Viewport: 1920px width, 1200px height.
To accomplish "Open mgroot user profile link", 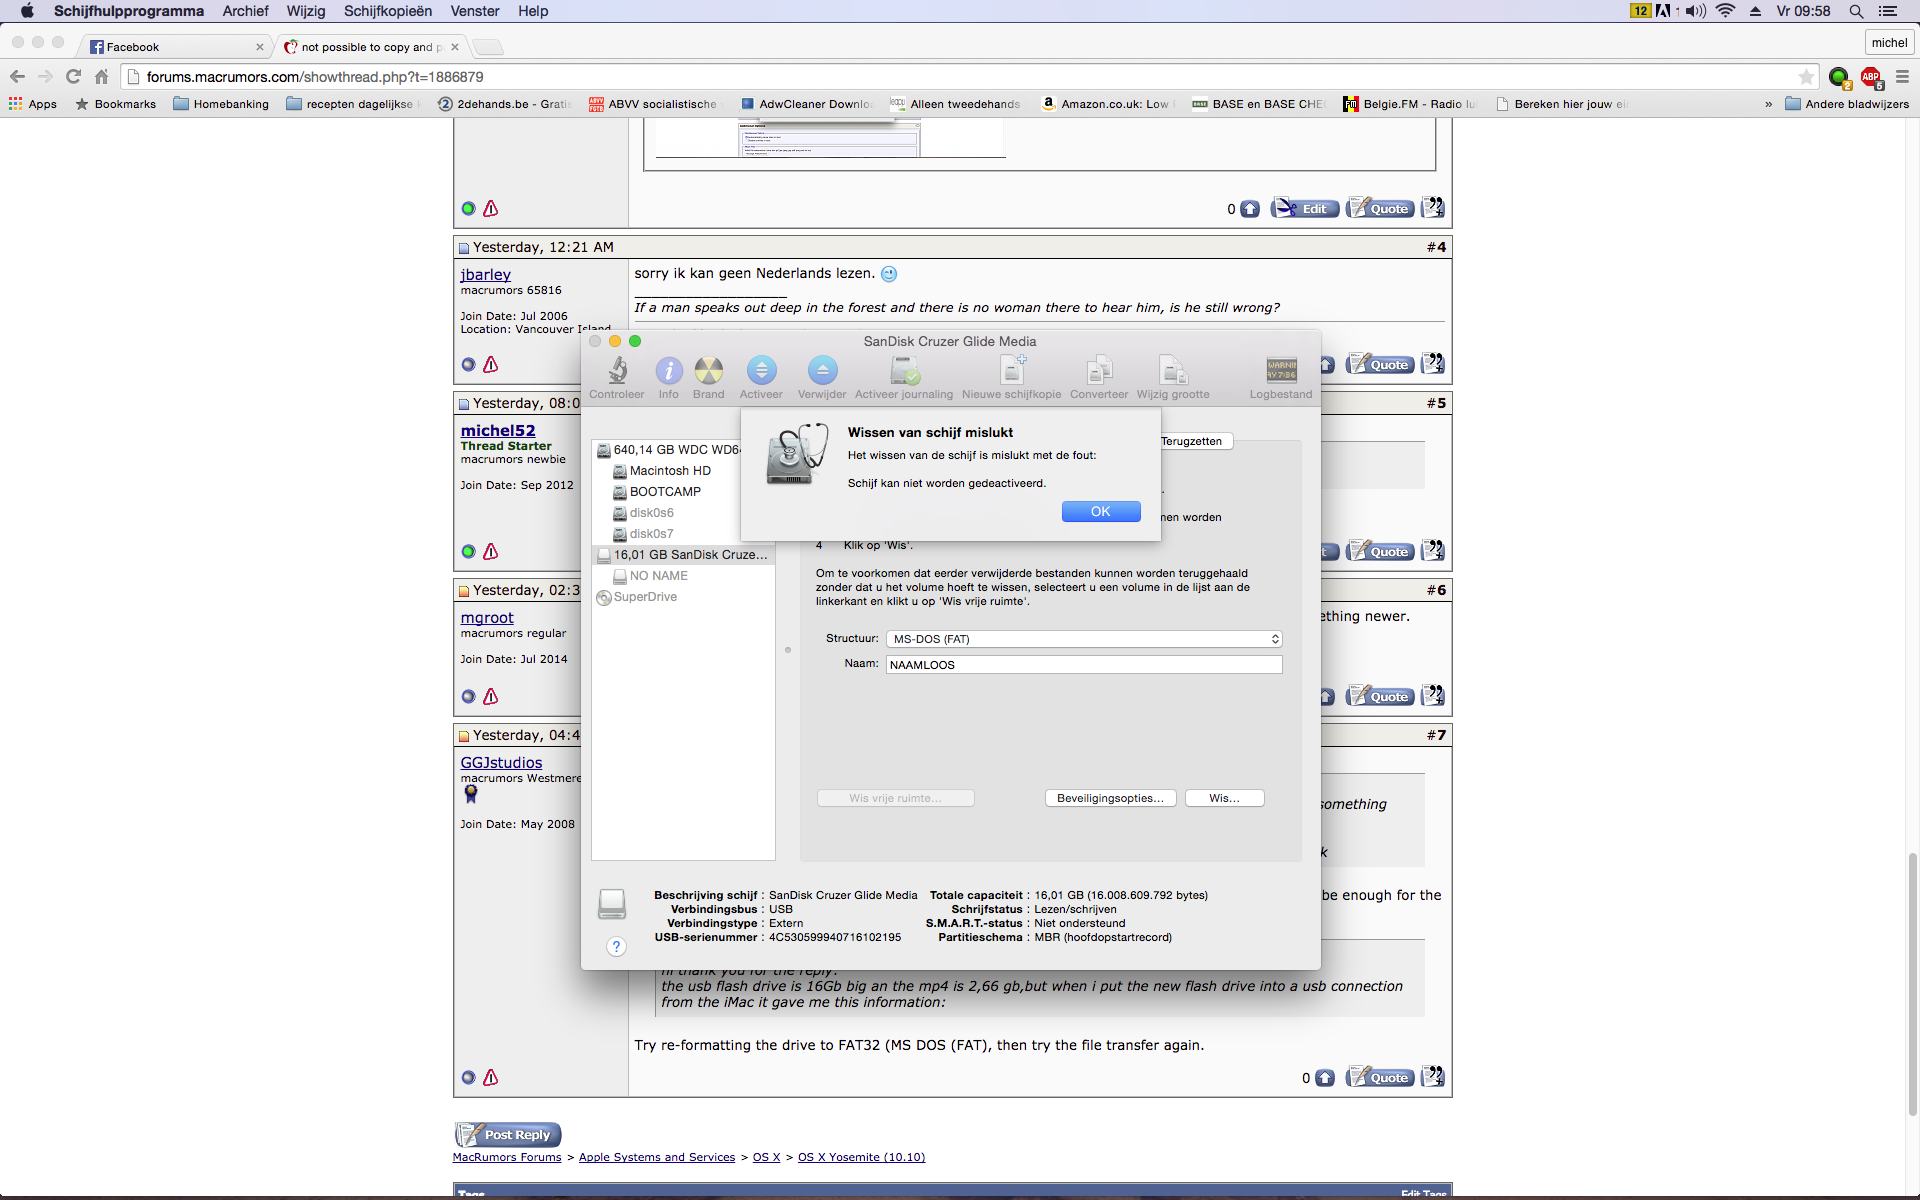I will [x=487, y=618].
